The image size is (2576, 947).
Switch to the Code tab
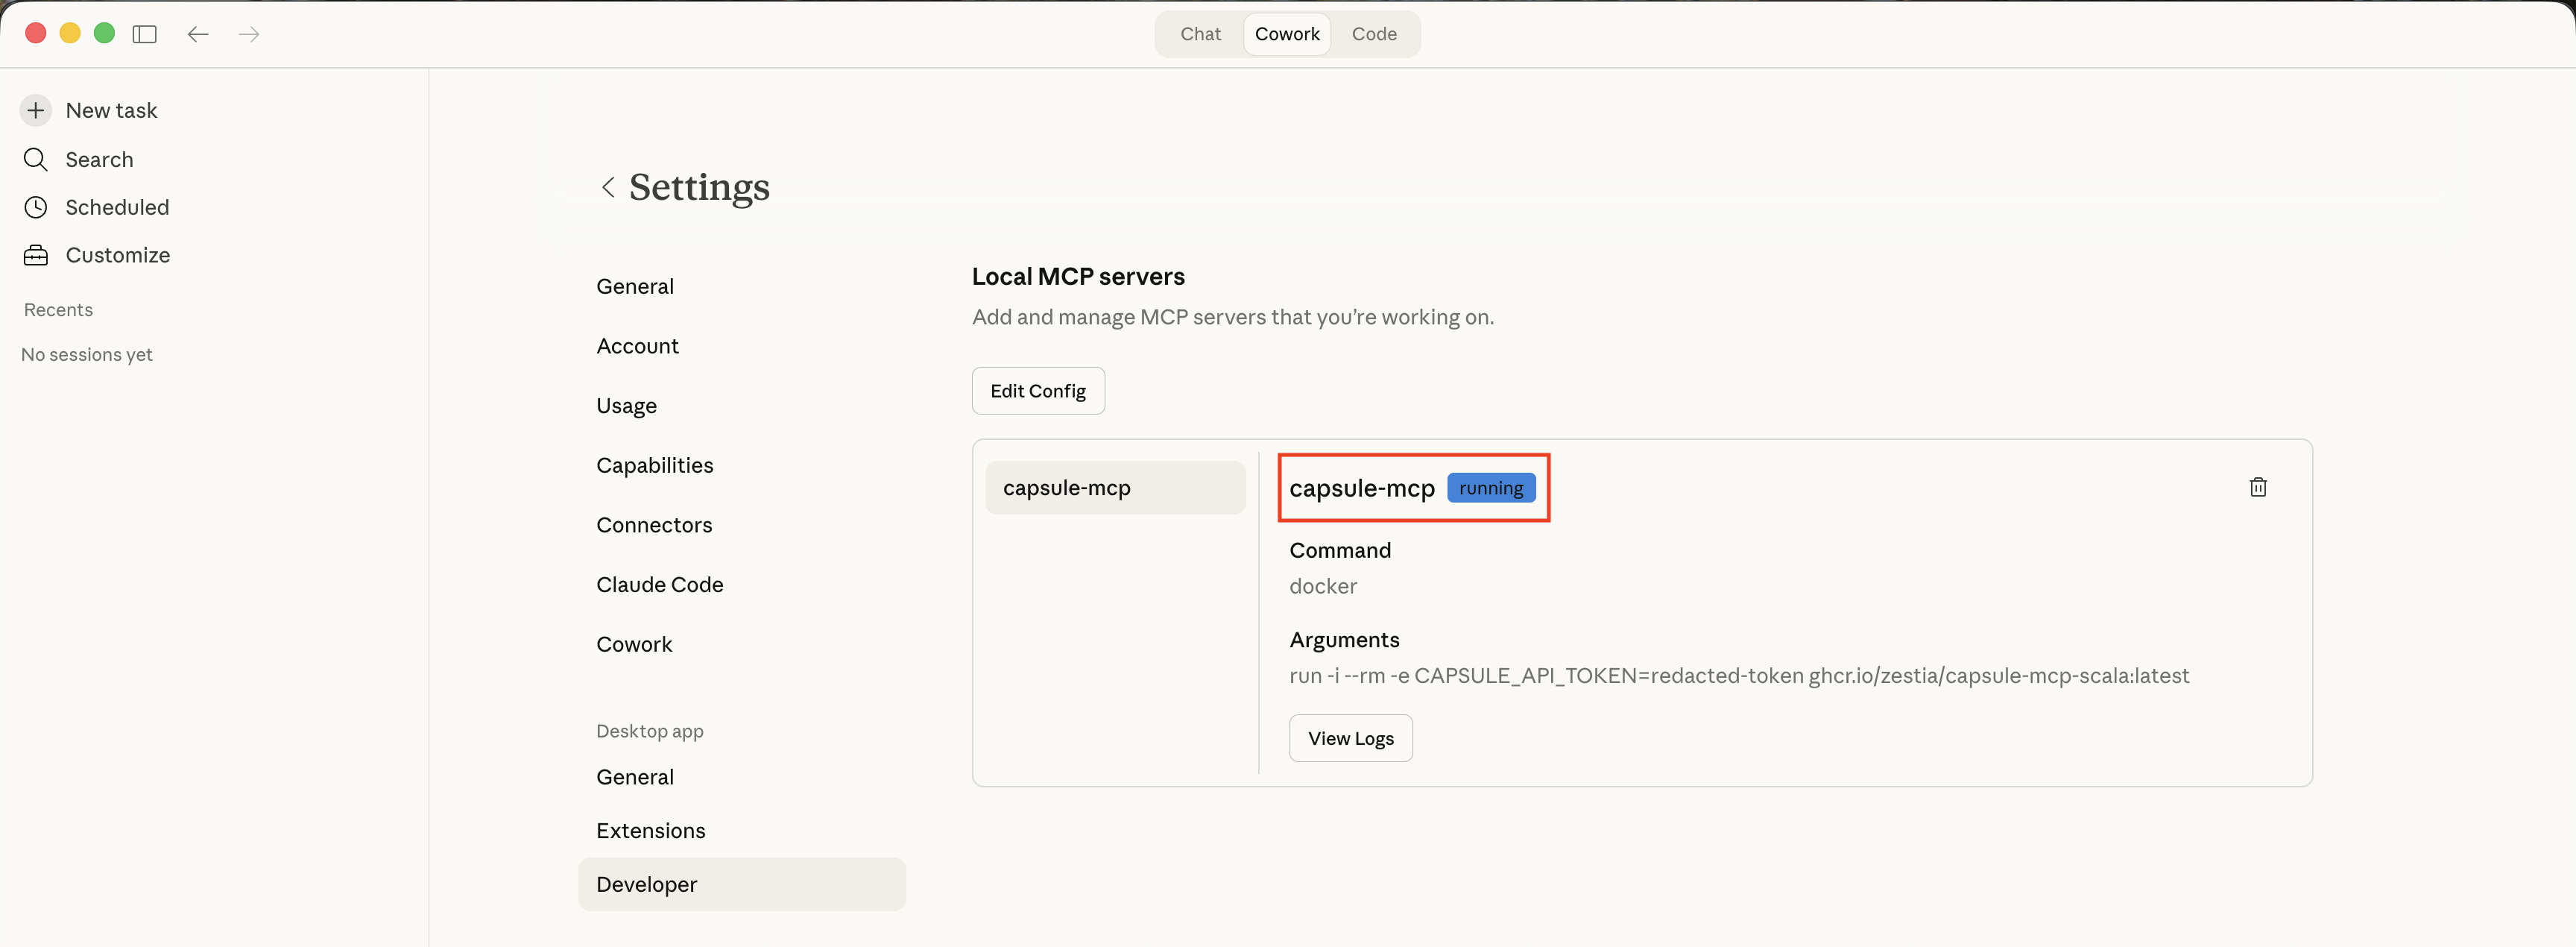[1373, 34]
